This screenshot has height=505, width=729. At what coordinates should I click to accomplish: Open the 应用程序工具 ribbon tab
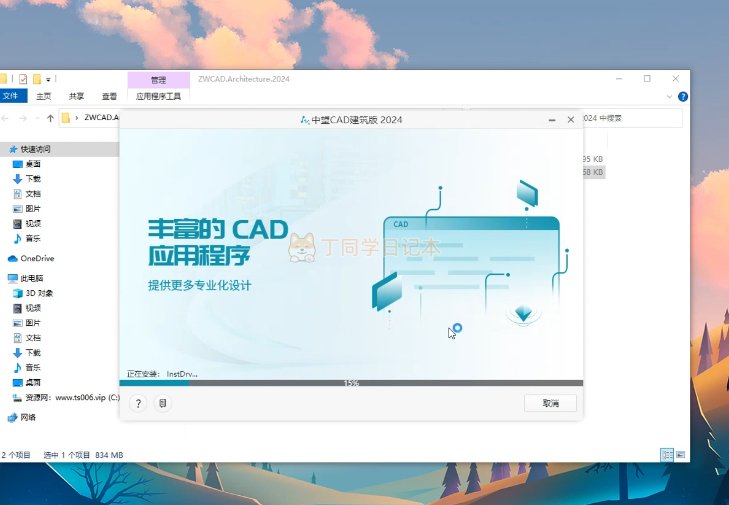(x=159, y=96)
